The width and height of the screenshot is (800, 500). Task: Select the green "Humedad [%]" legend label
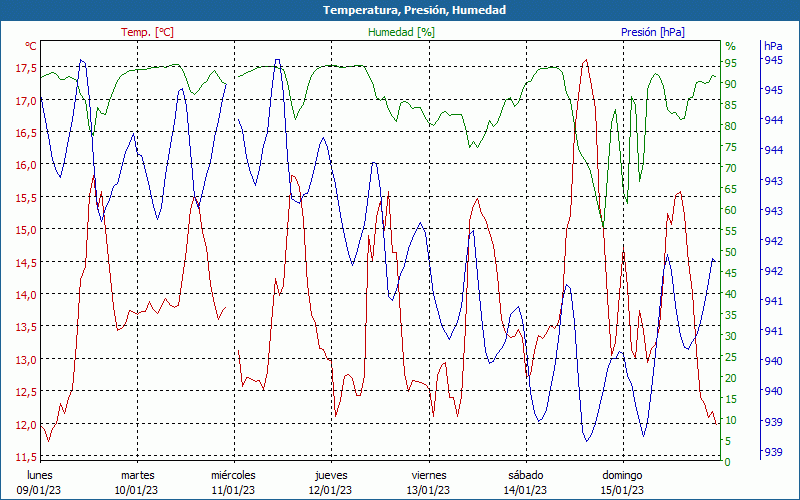click(402, 32)
